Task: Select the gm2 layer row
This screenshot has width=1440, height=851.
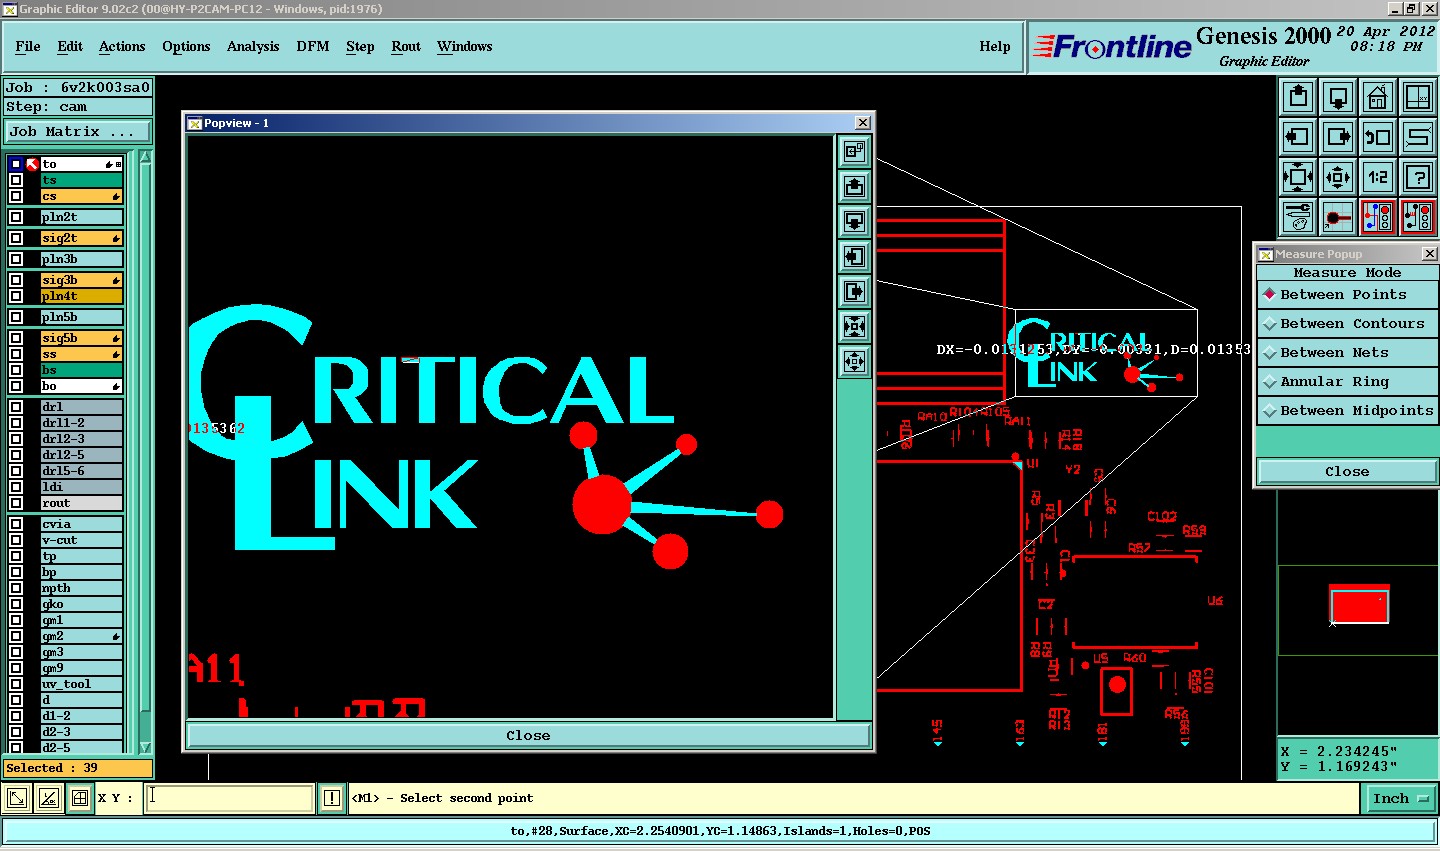Action: point(81,636)
